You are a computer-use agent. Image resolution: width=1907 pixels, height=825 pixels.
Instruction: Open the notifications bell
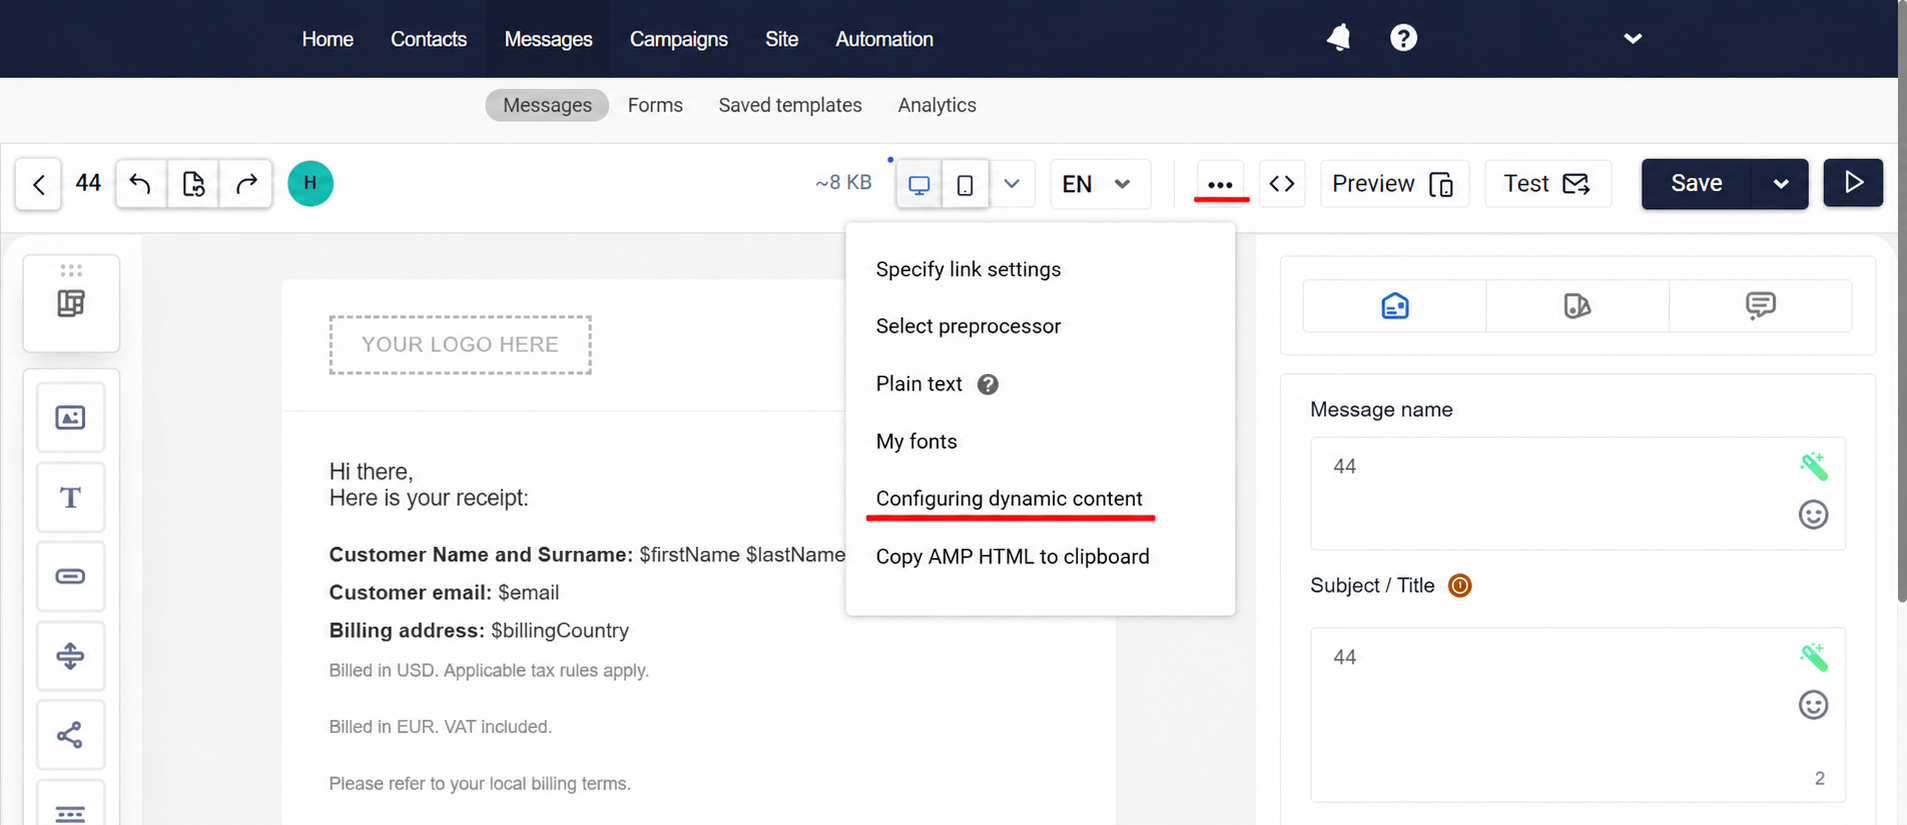pos(1339,38)
